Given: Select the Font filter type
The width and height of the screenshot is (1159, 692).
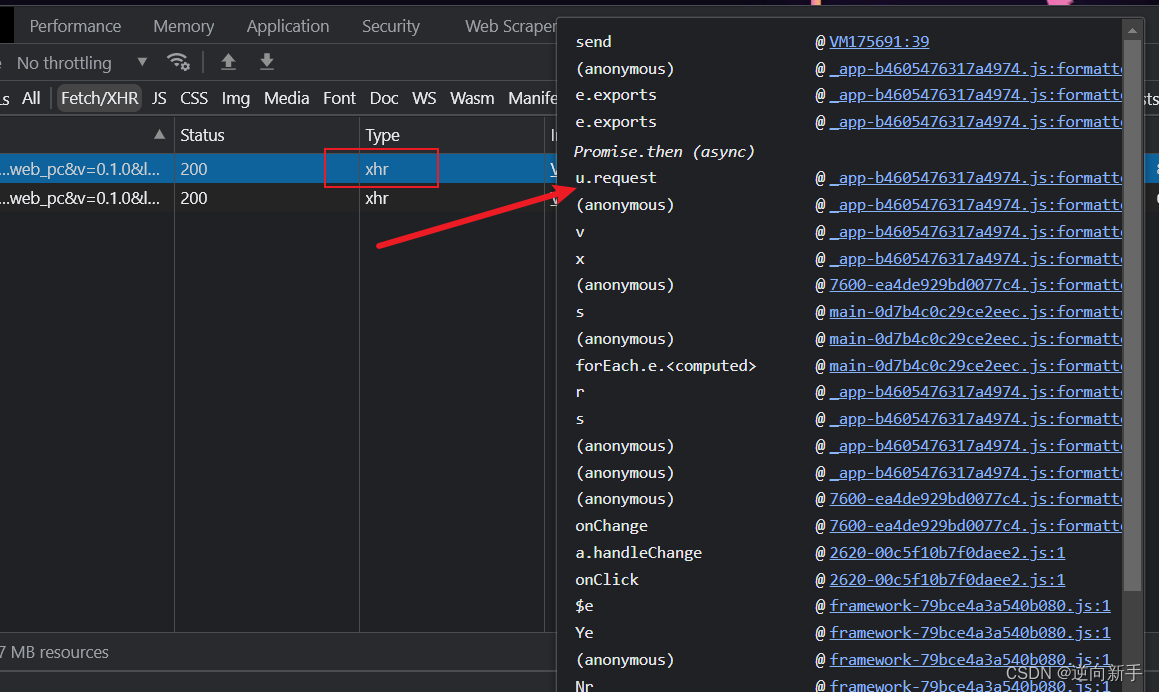Looking at the screenshot, I should [x=339, y=98].
